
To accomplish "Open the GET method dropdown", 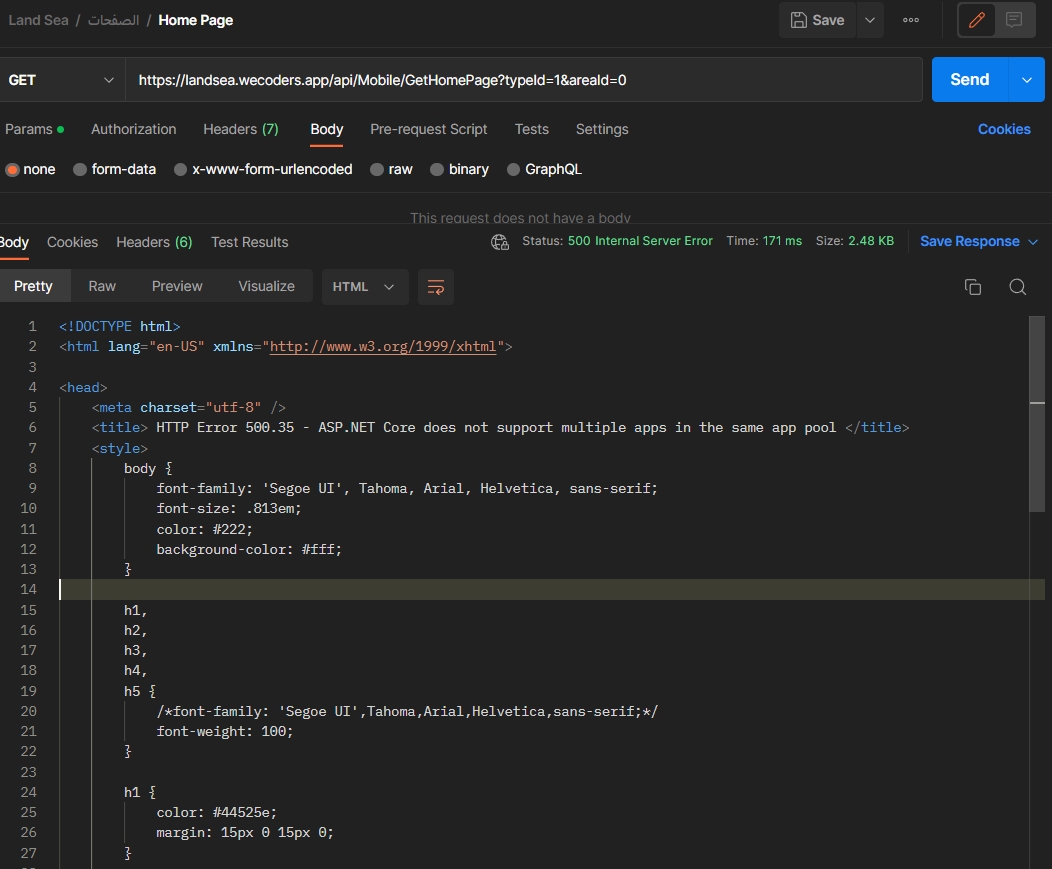I will point(60,80).
